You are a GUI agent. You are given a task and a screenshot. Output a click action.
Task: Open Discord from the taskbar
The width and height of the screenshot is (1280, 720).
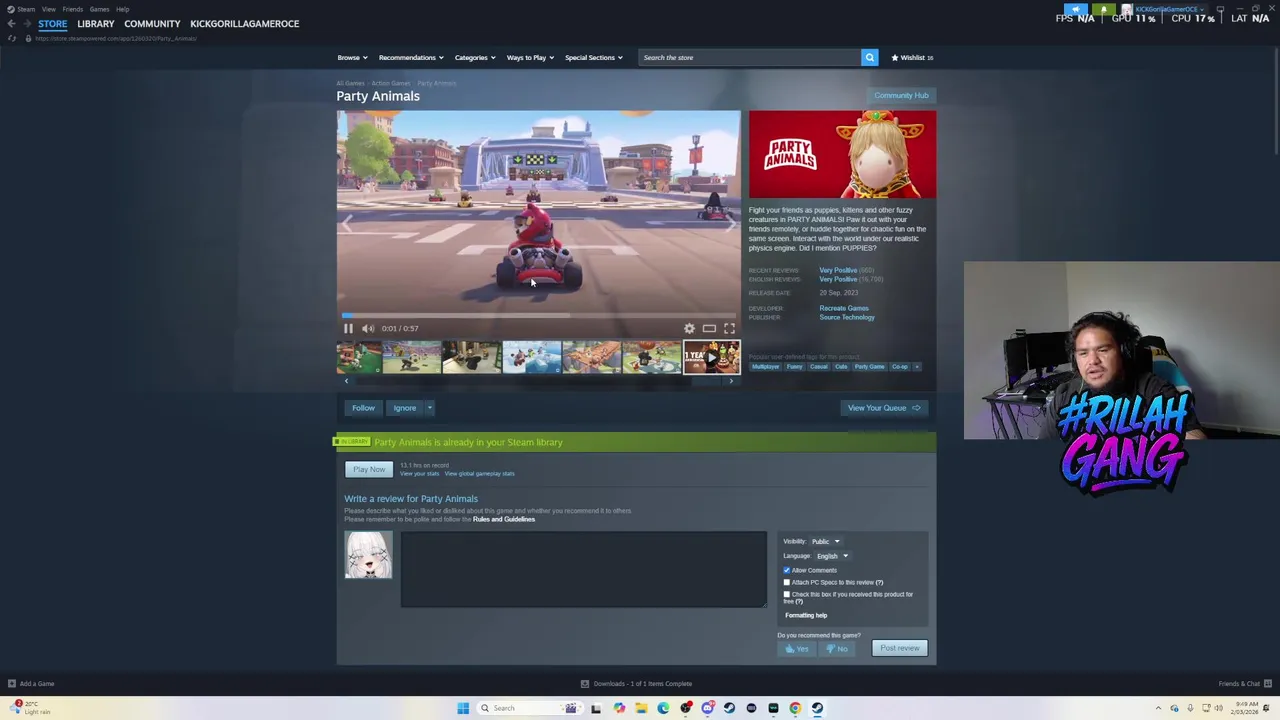pos(708,708)
